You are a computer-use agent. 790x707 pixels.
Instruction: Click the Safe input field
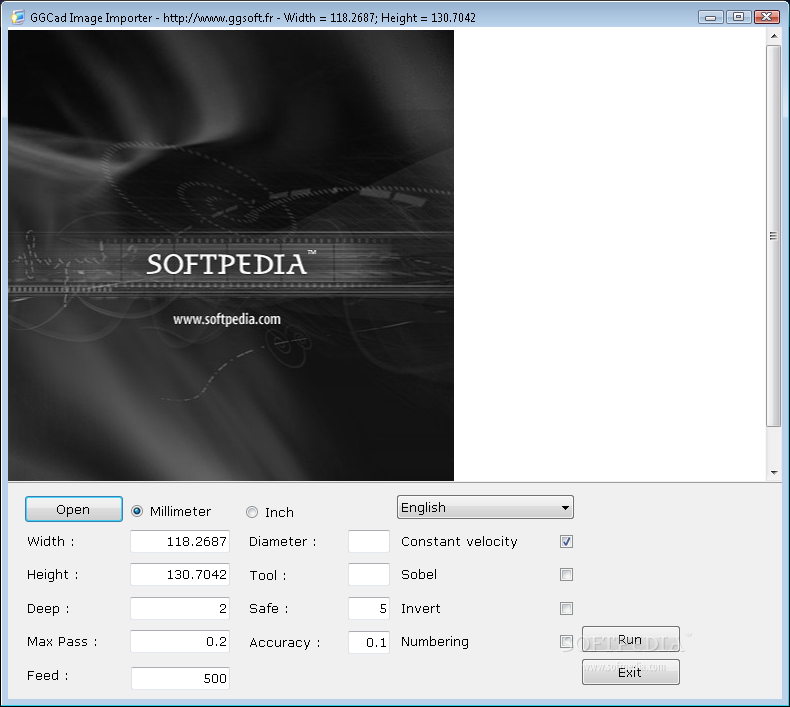(x=369, y=608)
